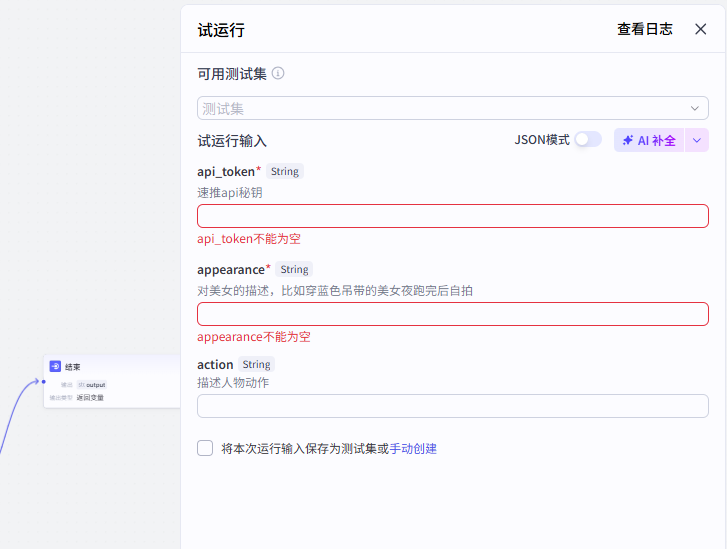Expand the arrow next to AI 补全
This screenshot has width=727, height=549.
coord(697,140)
